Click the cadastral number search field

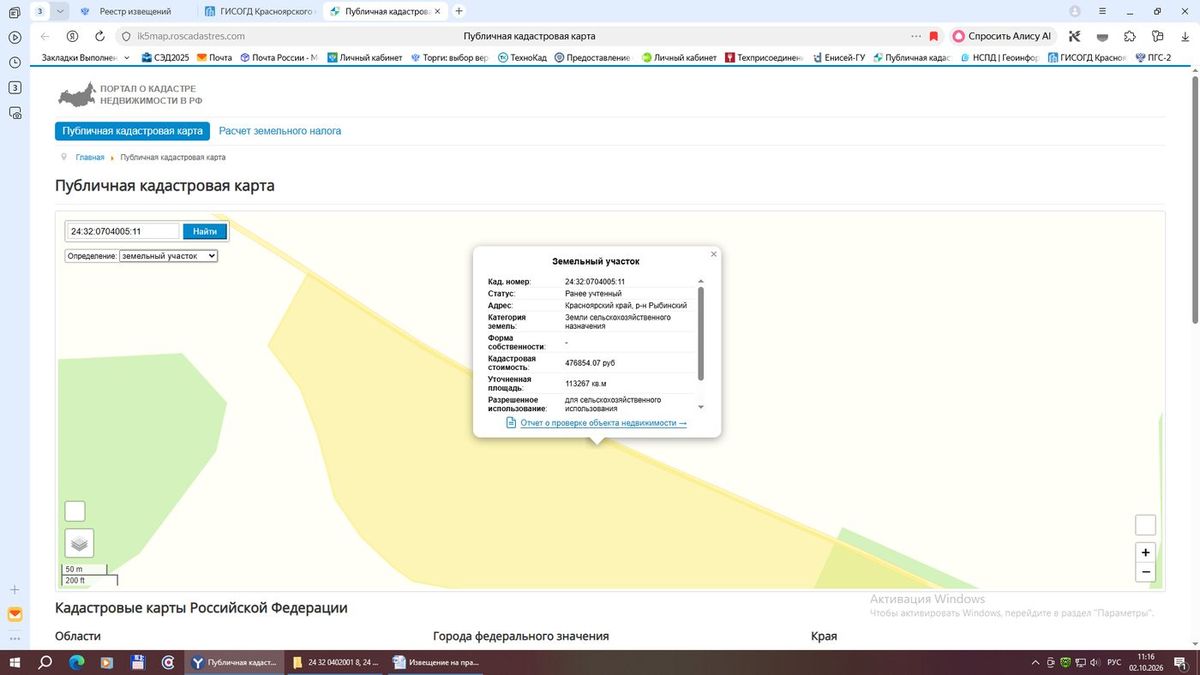click(x=123, y=232)
